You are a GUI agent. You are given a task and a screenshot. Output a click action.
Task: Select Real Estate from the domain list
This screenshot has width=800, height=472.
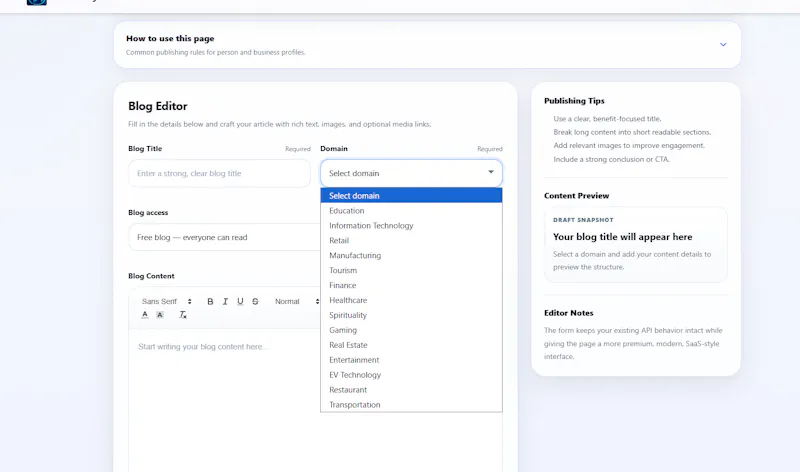[411, 345]
